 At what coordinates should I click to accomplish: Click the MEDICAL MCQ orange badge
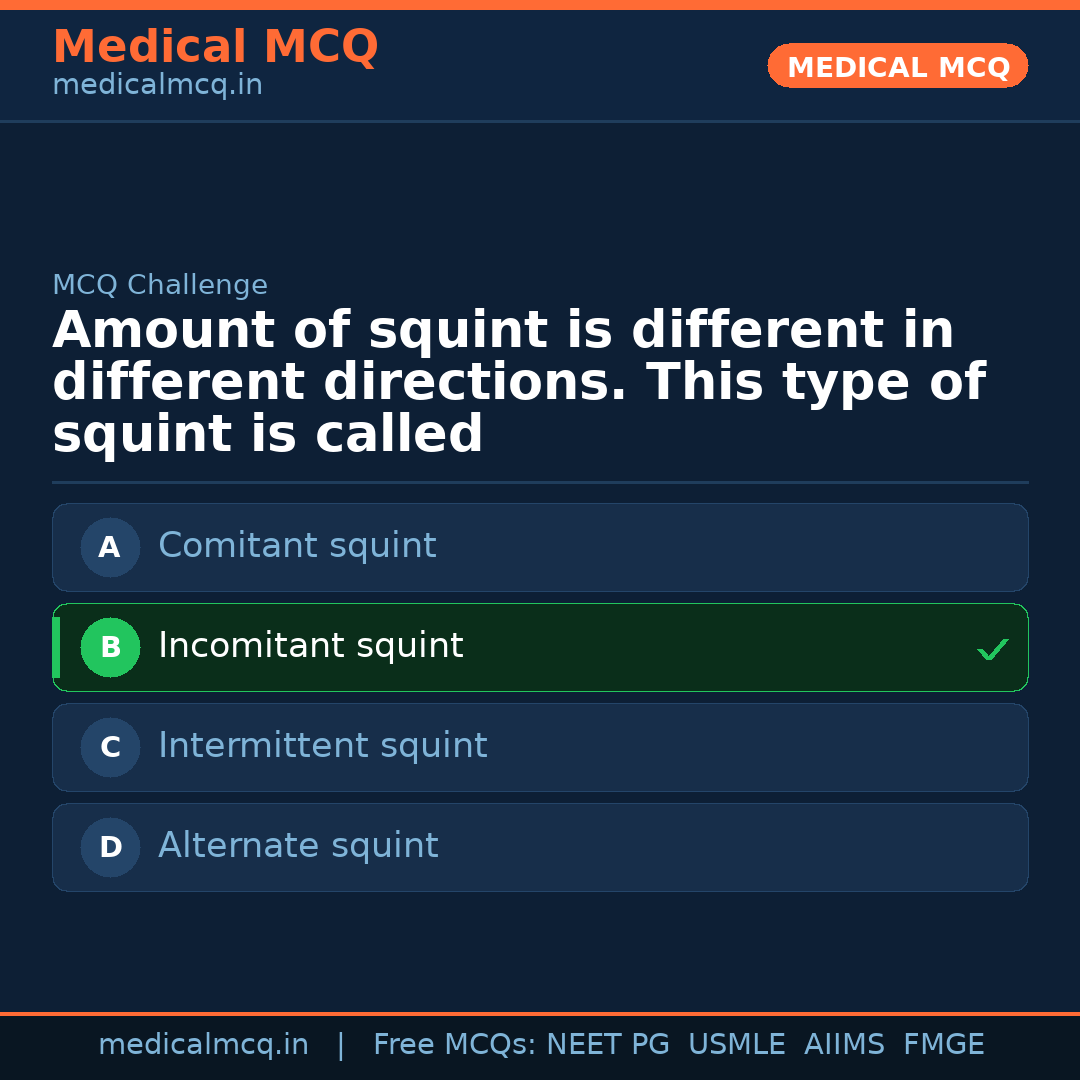pyautogui.click(x=897, y=66)
